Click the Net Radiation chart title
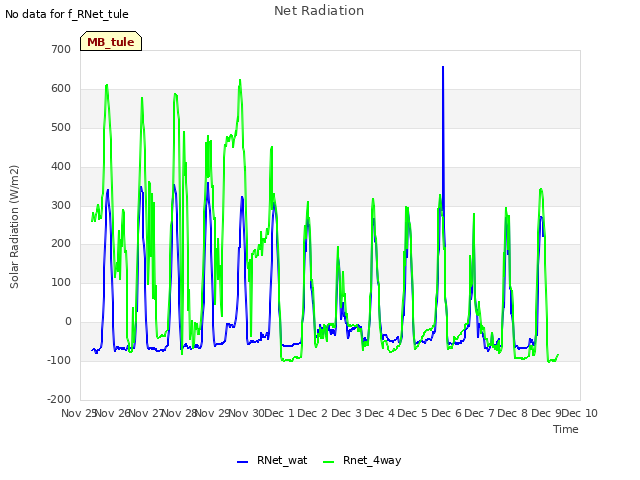 [x=319, y=11]
